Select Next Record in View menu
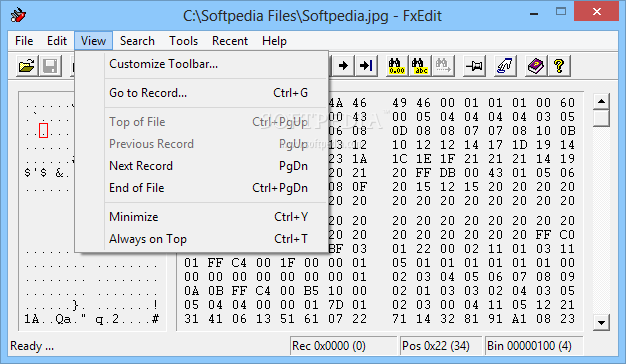626x364 pixels. point(201,166)
